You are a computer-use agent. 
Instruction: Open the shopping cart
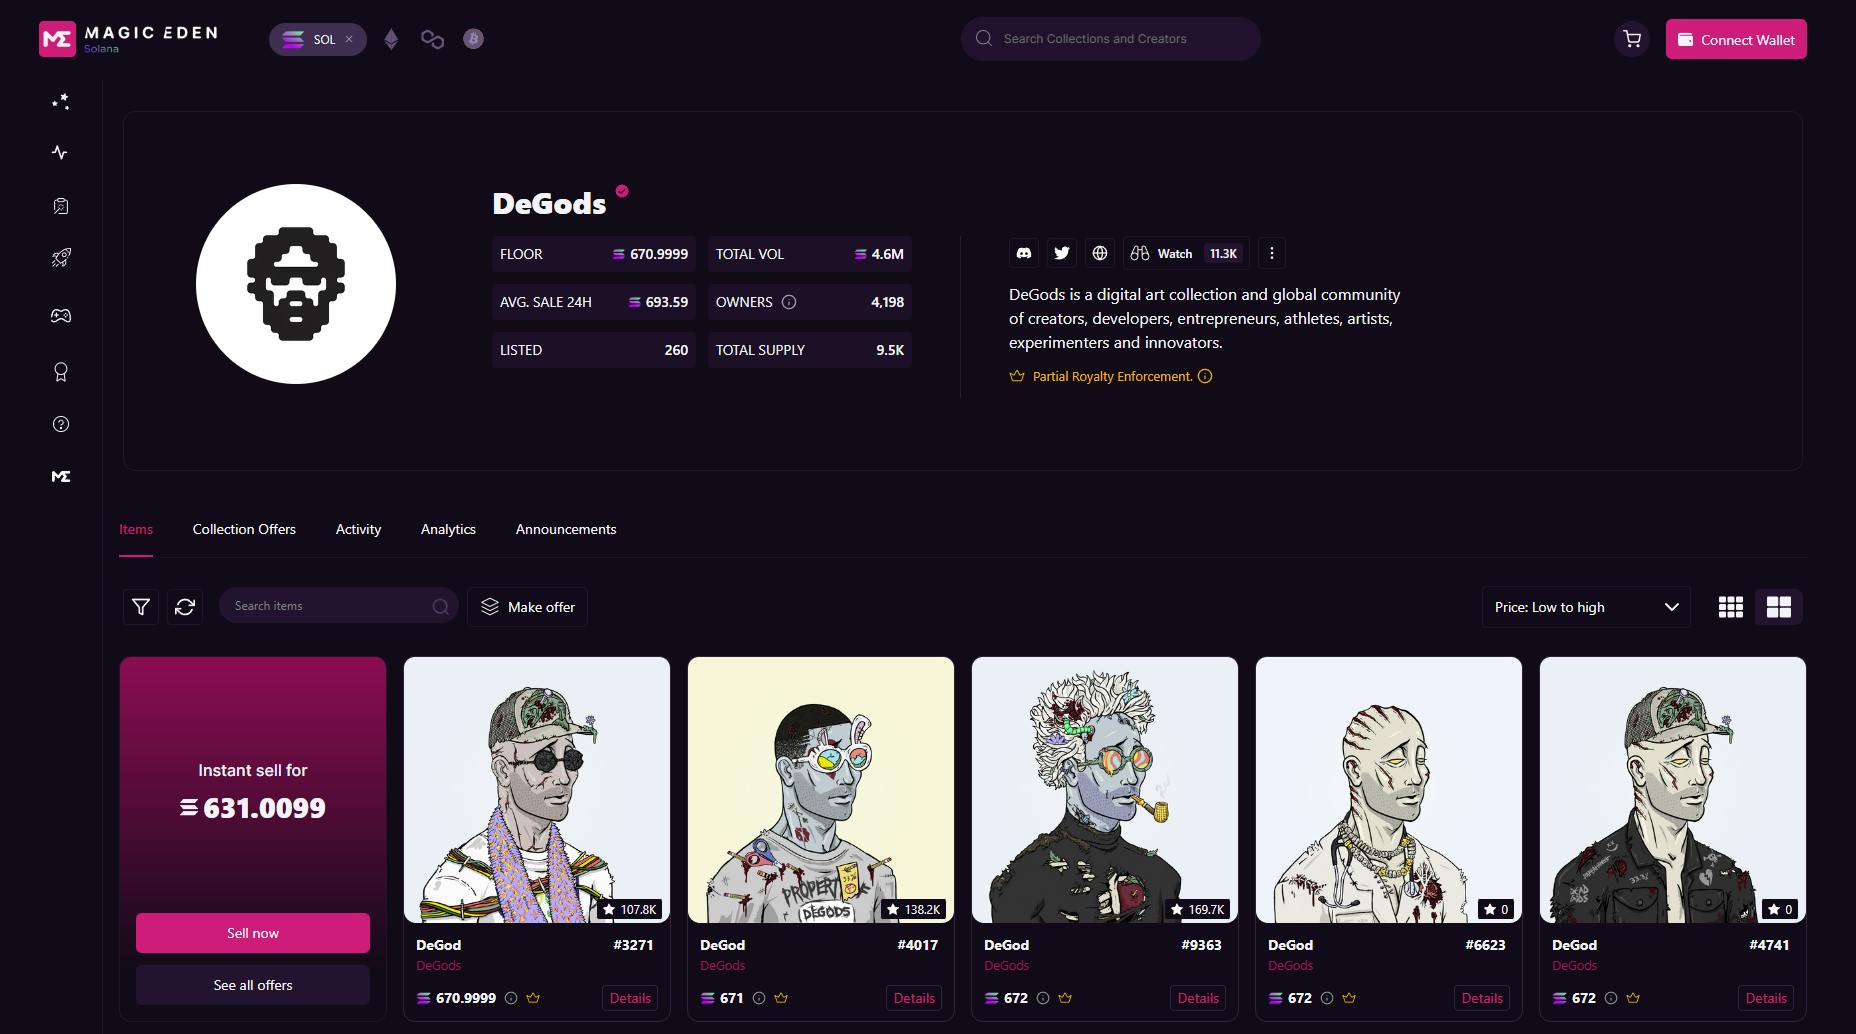[x=1632, y=39]
